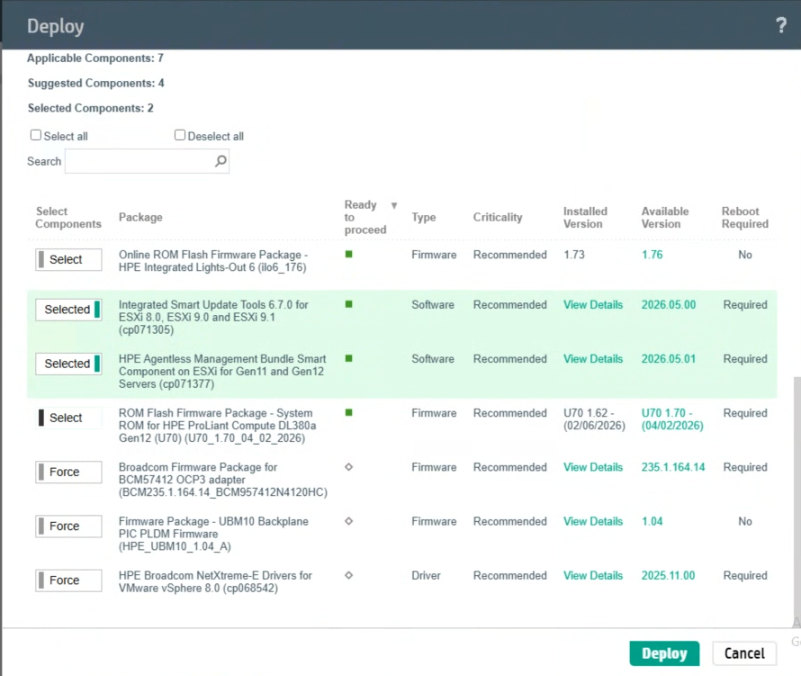
Task: Click available version 2025.11.00 link
Action: (x=668, y=575)
